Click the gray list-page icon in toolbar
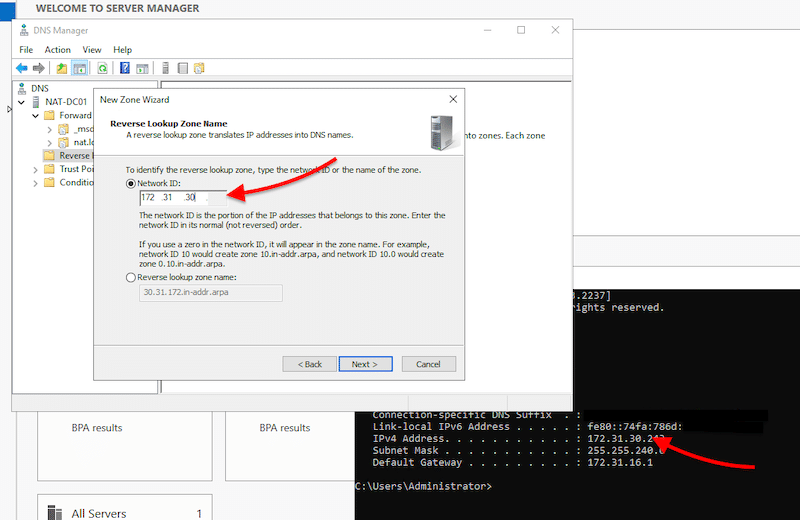 tap(183, 68)
